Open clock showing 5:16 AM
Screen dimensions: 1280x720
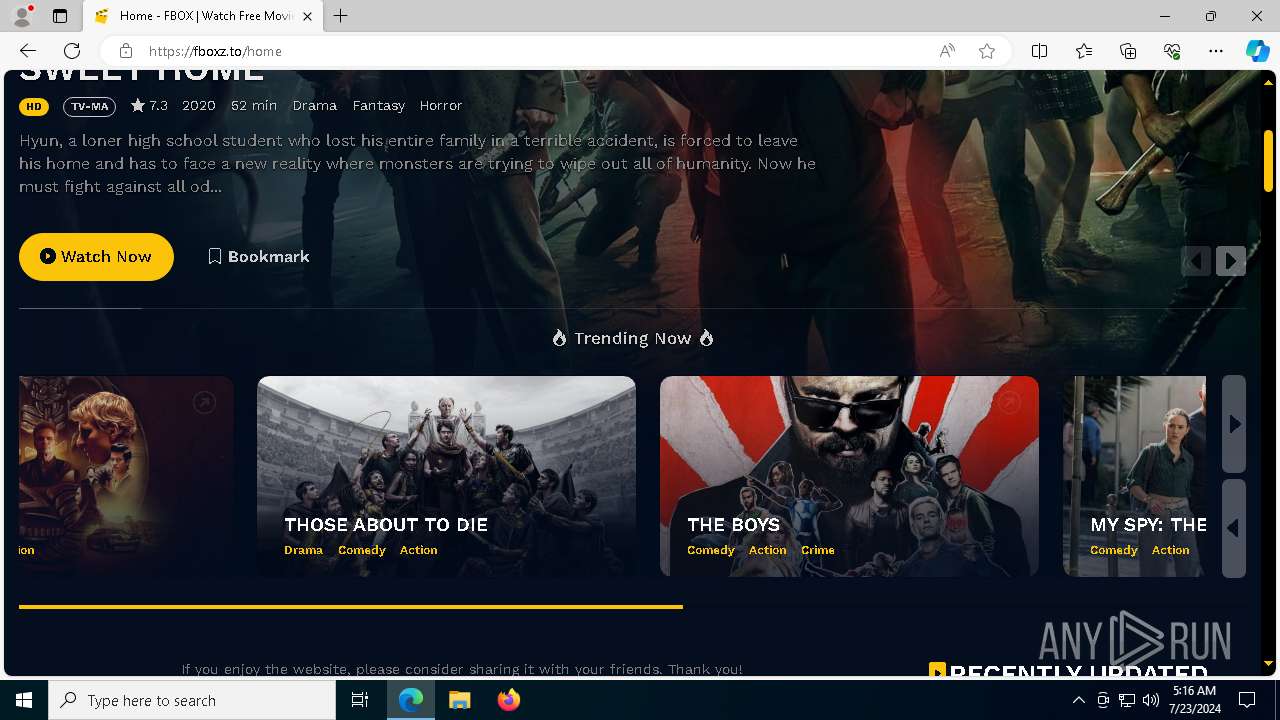tap(1194, 700)
